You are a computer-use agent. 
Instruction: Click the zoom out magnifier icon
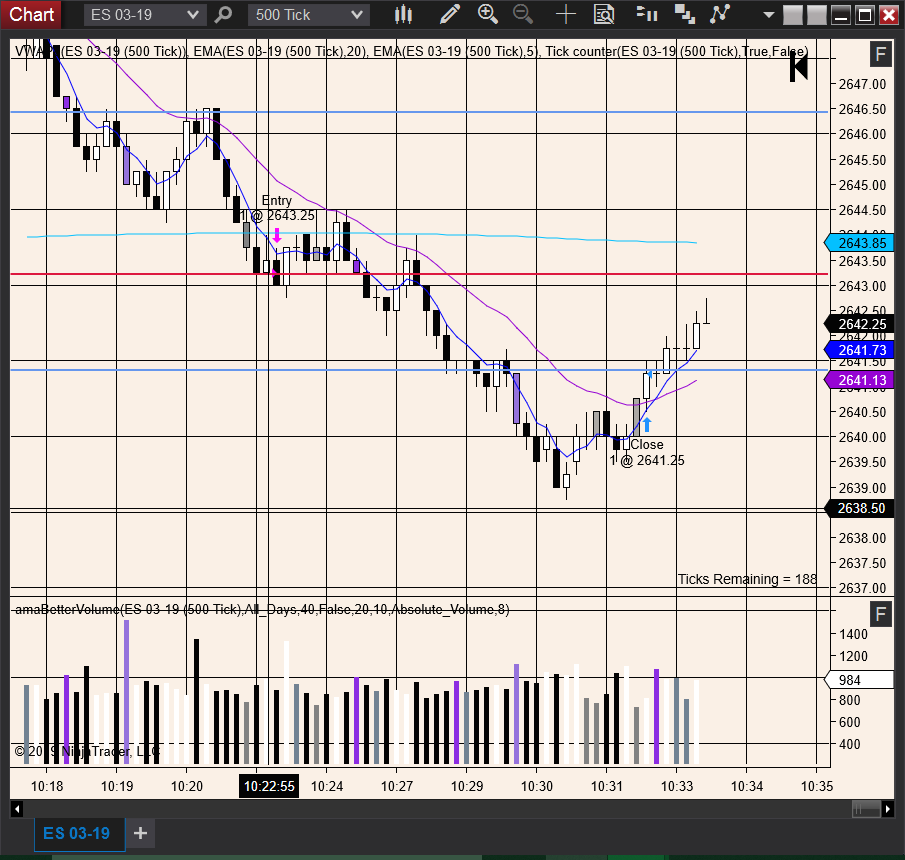click(523, 14)
